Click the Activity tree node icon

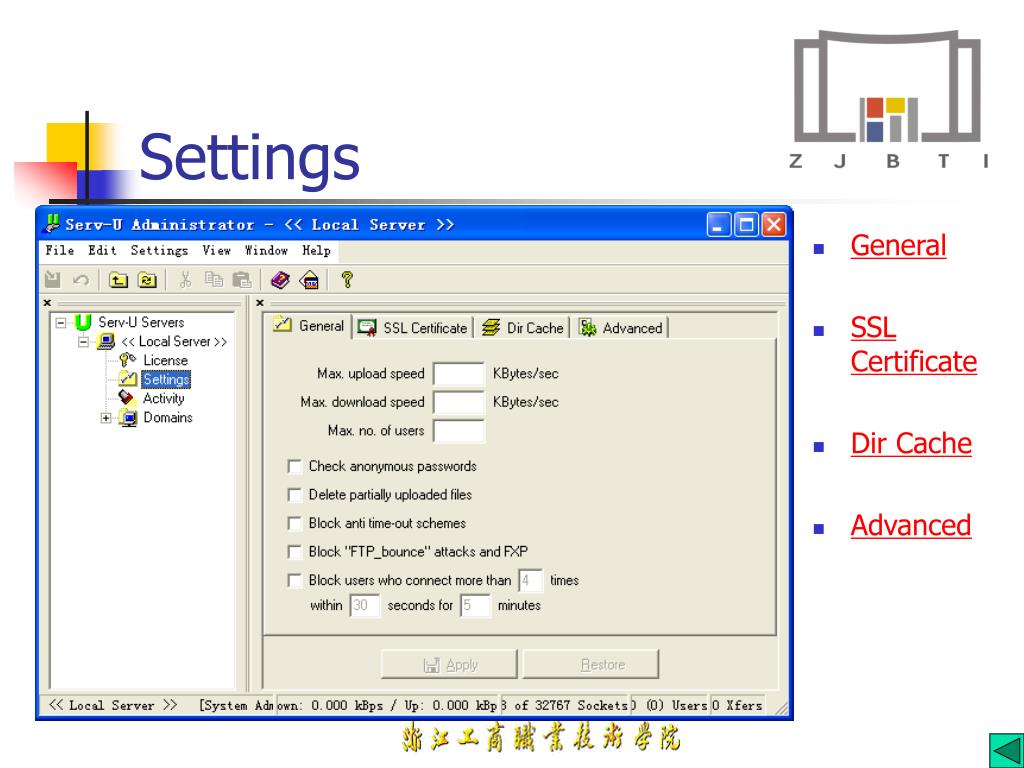click(x=127, y=398)
